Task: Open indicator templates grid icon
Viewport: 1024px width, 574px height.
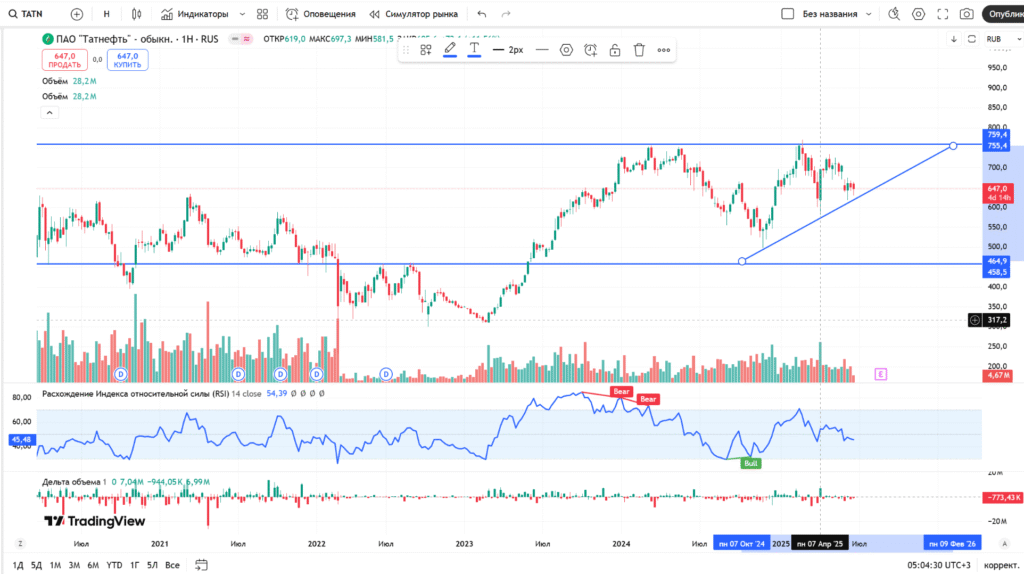Action: pos(263,14)
